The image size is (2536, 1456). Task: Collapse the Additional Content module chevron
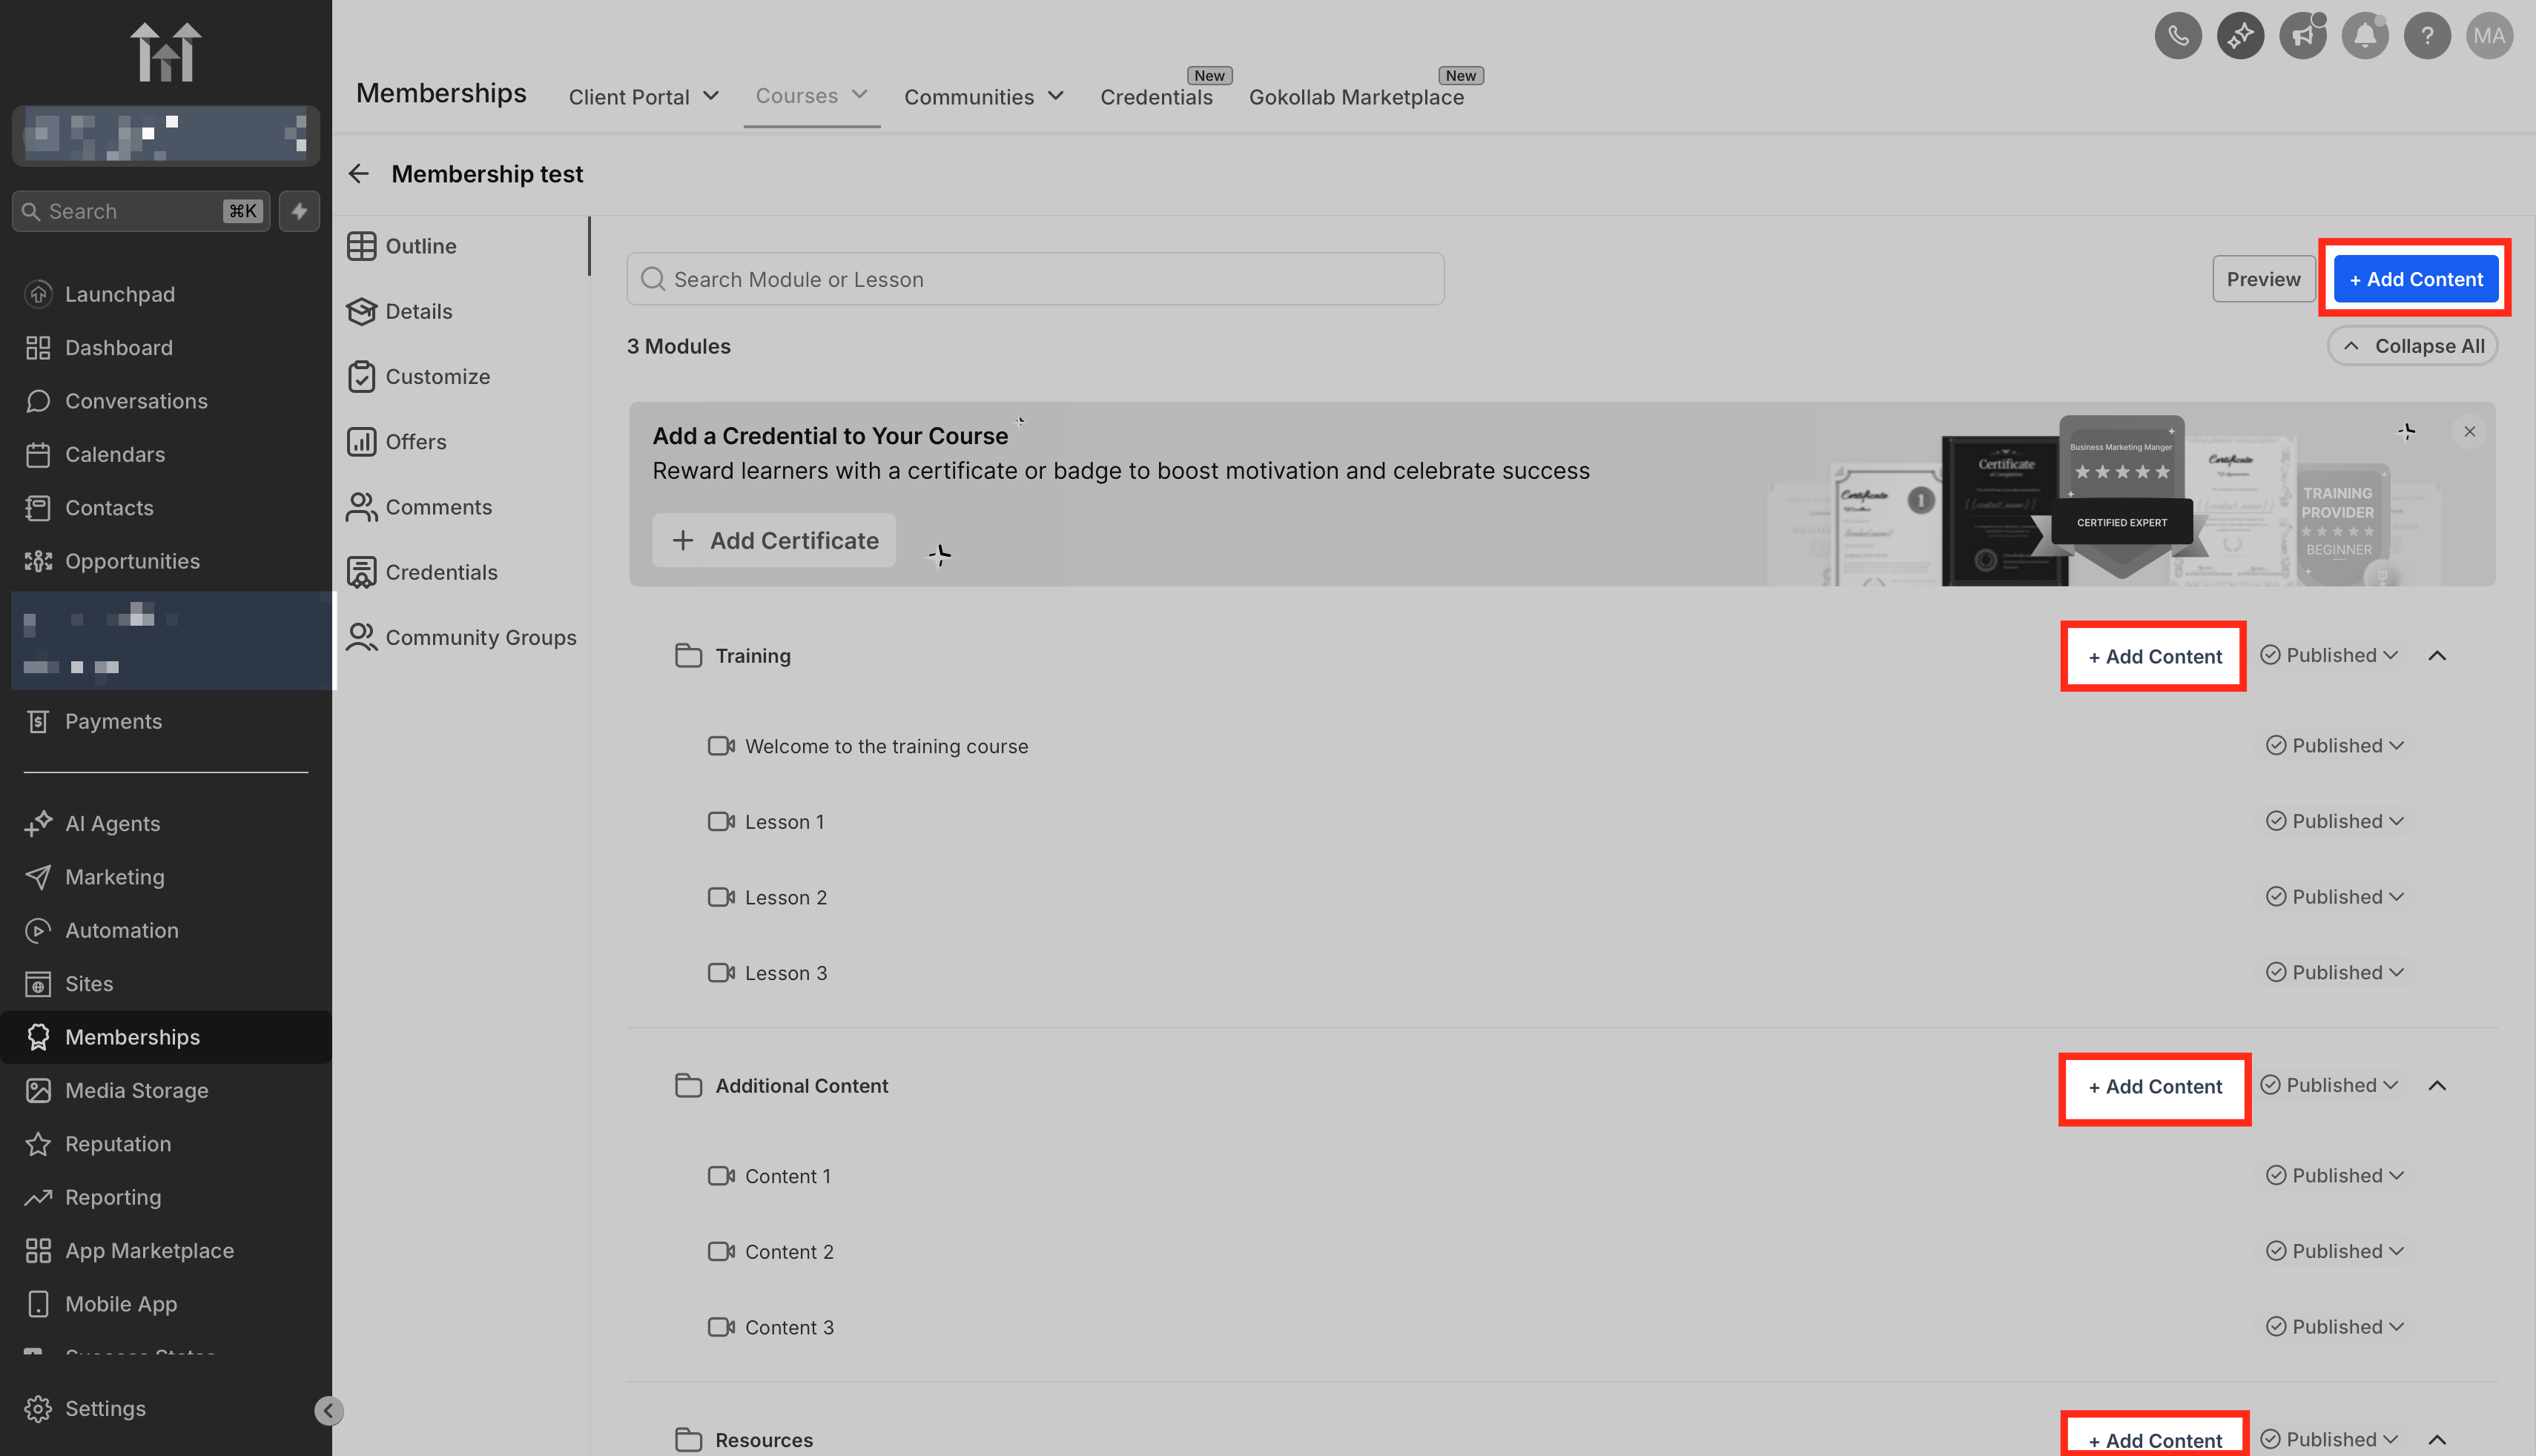pyautogui.click(x=2437, y=1086)
